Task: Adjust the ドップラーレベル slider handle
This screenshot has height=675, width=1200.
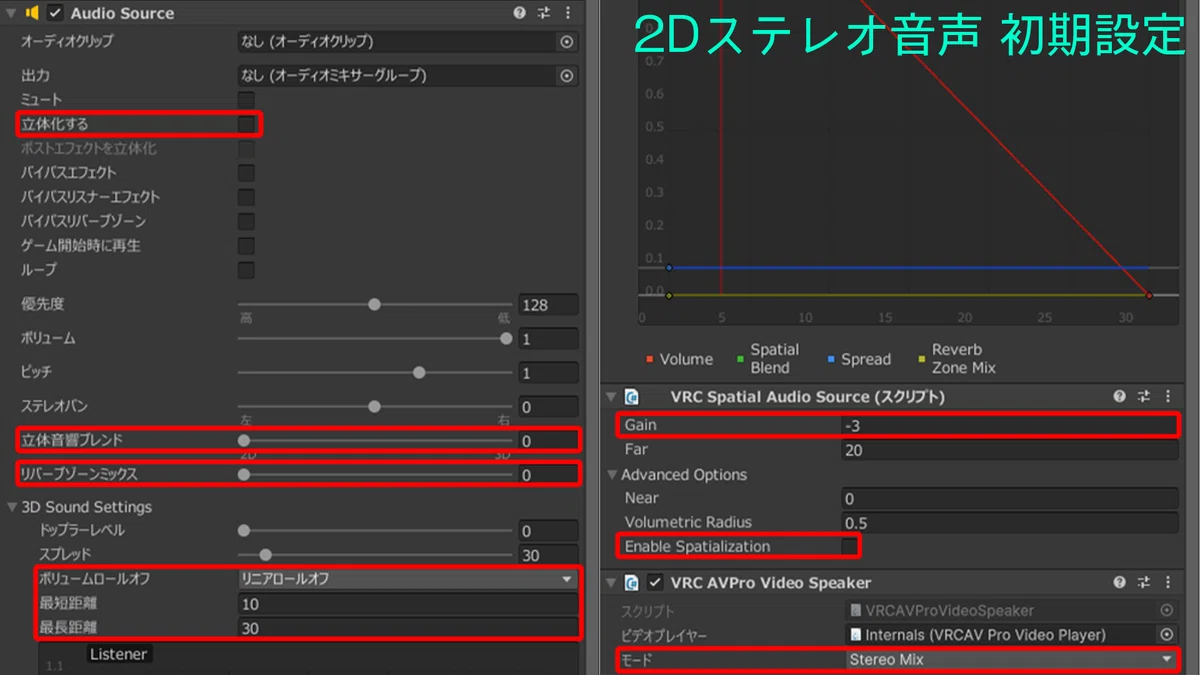Action: (x=244, y=531)
